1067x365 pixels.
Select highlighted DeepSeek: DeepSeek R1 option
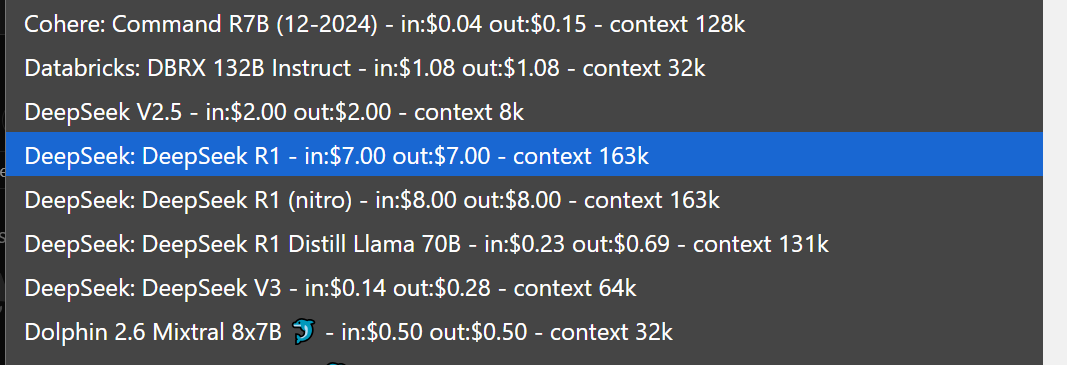pyautogui.click(x=524, y=155)
